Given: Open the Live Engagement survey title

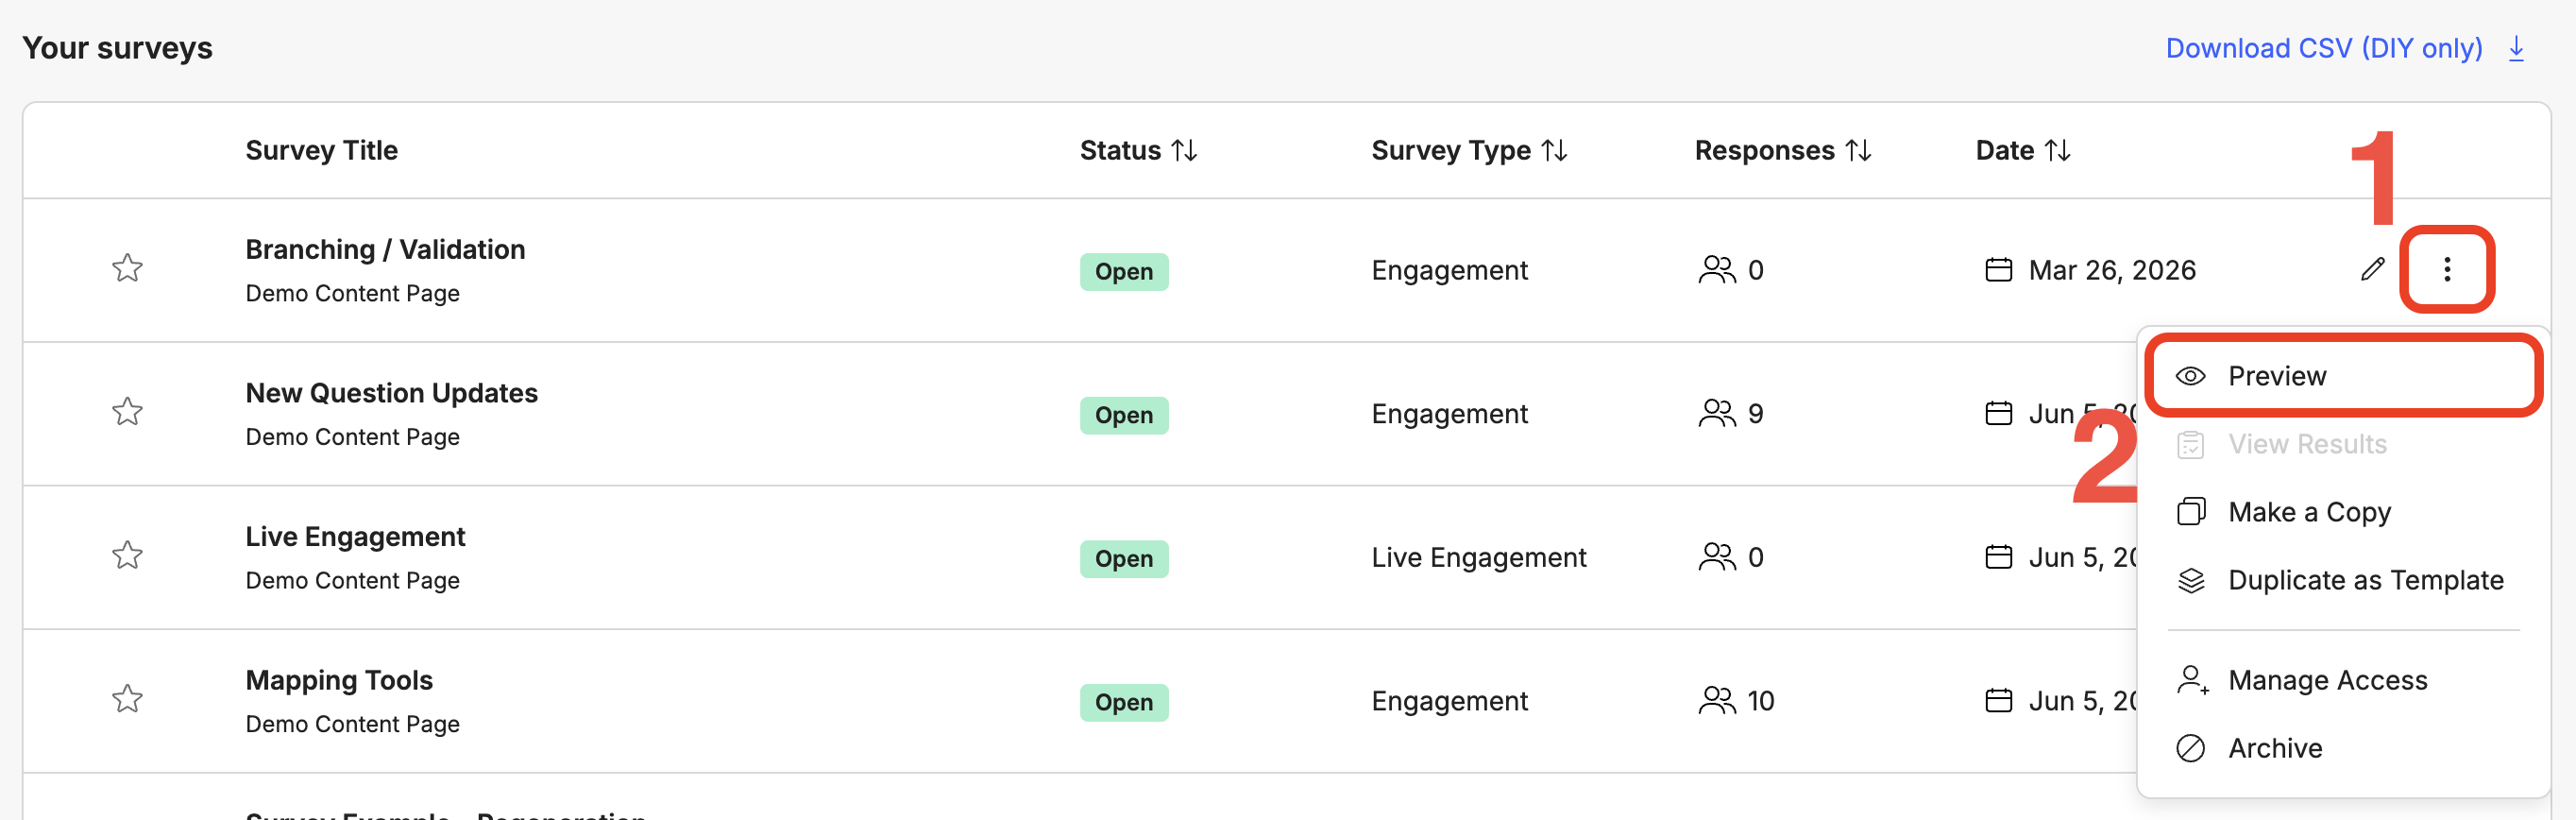Looking at the screenshot, I should click(355, 537).
